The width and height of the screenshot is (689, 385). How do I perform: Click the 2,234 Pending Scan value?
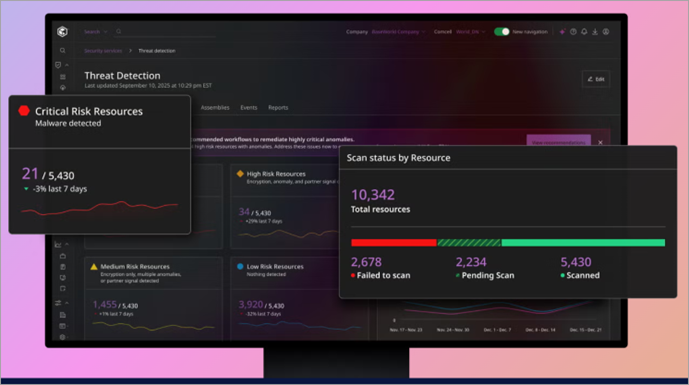[471, 262]
